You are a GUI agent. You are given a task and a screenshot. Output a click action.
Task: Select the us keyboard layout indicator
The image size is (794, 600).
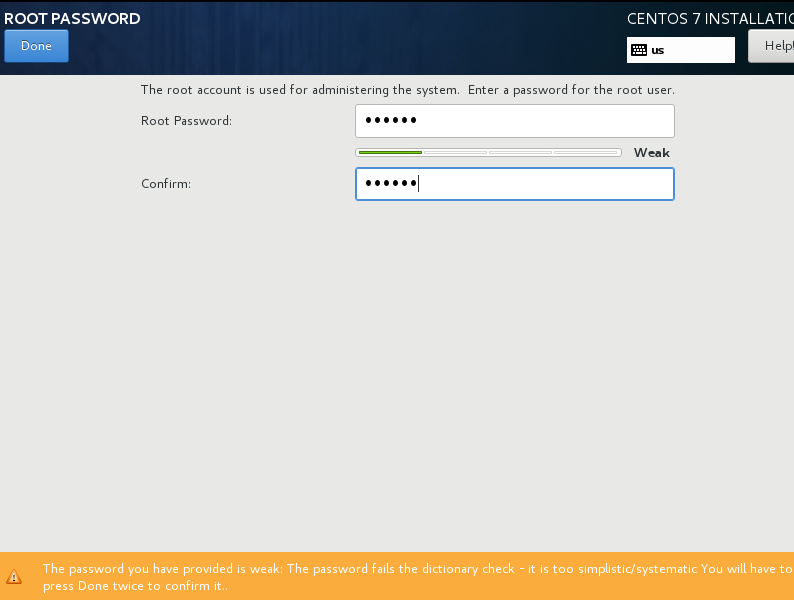[x=681, y=50]
